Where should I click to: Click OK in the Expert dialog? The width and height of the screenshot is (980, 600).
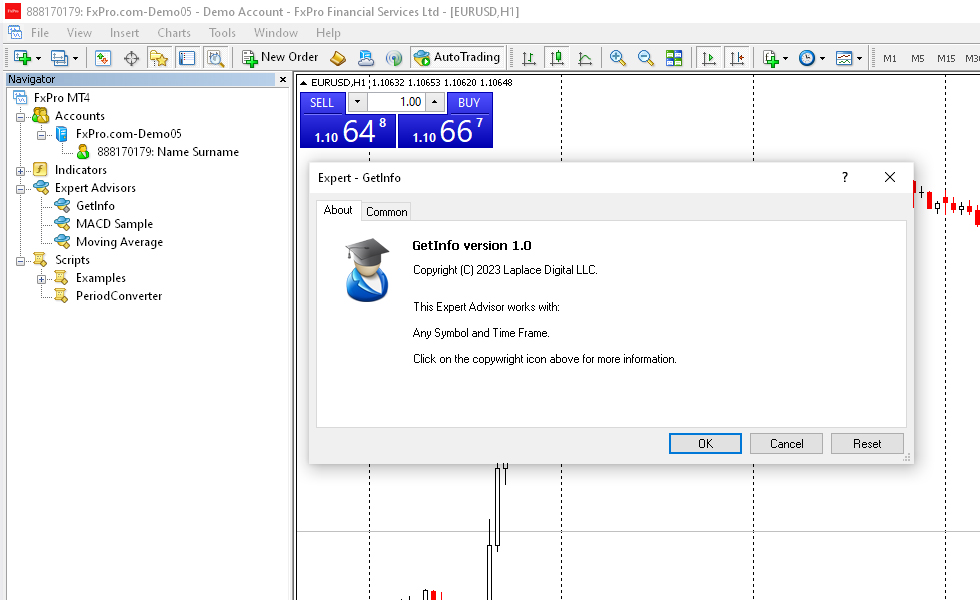[705, 444]
